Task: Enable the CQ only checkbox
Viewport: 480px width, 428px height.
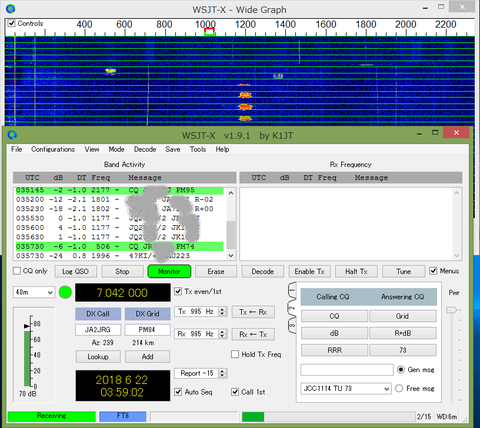Action: pos(17,271)
